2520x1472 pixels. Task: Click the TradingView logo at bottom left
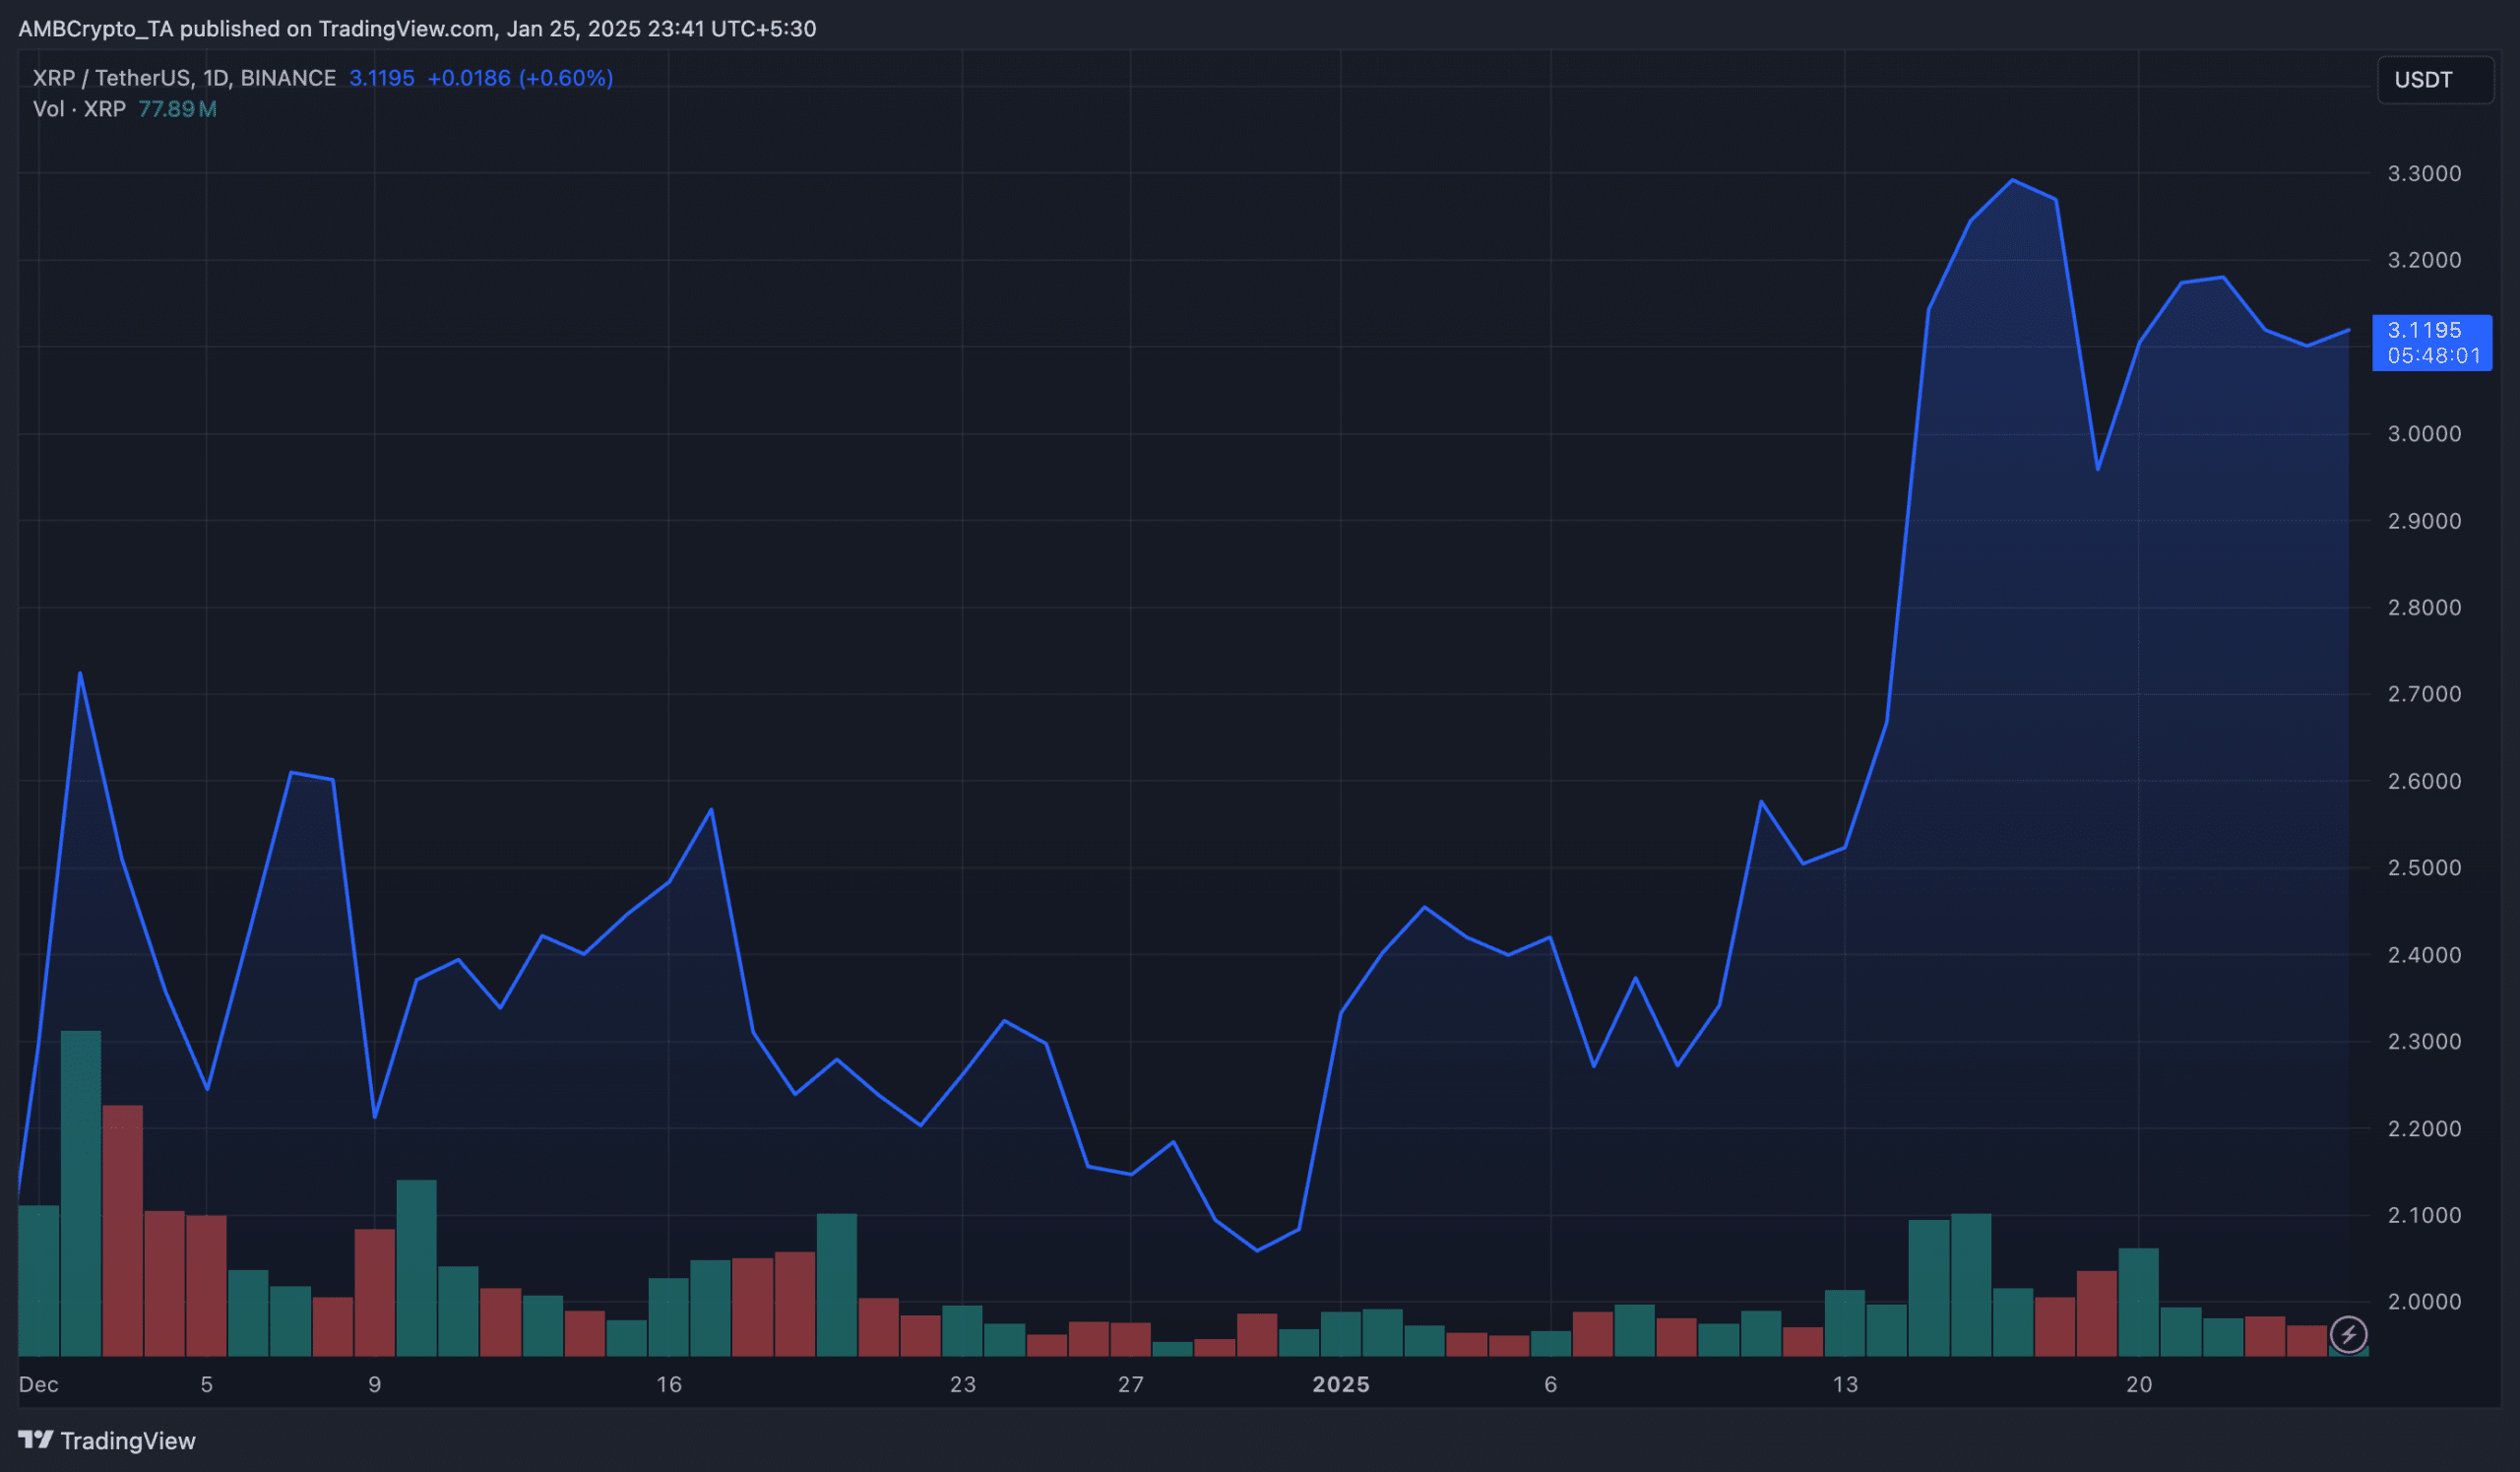tap(107, 1441)
